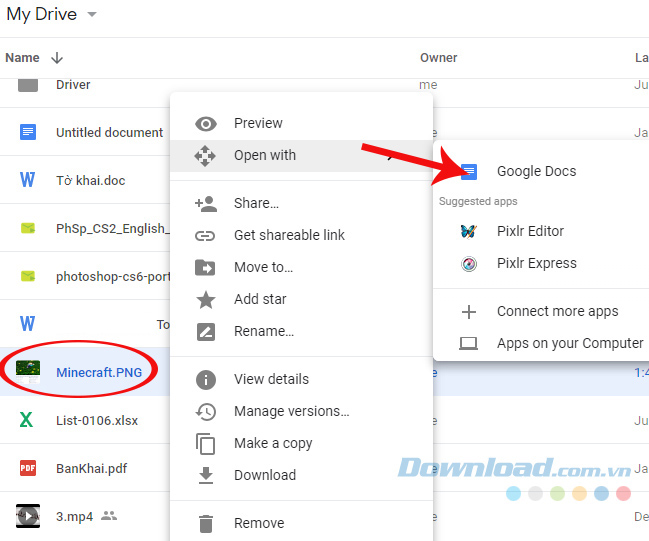Click the Share add-person icon
The width and height of the screenshot is (649, 541).
[206, 204]
